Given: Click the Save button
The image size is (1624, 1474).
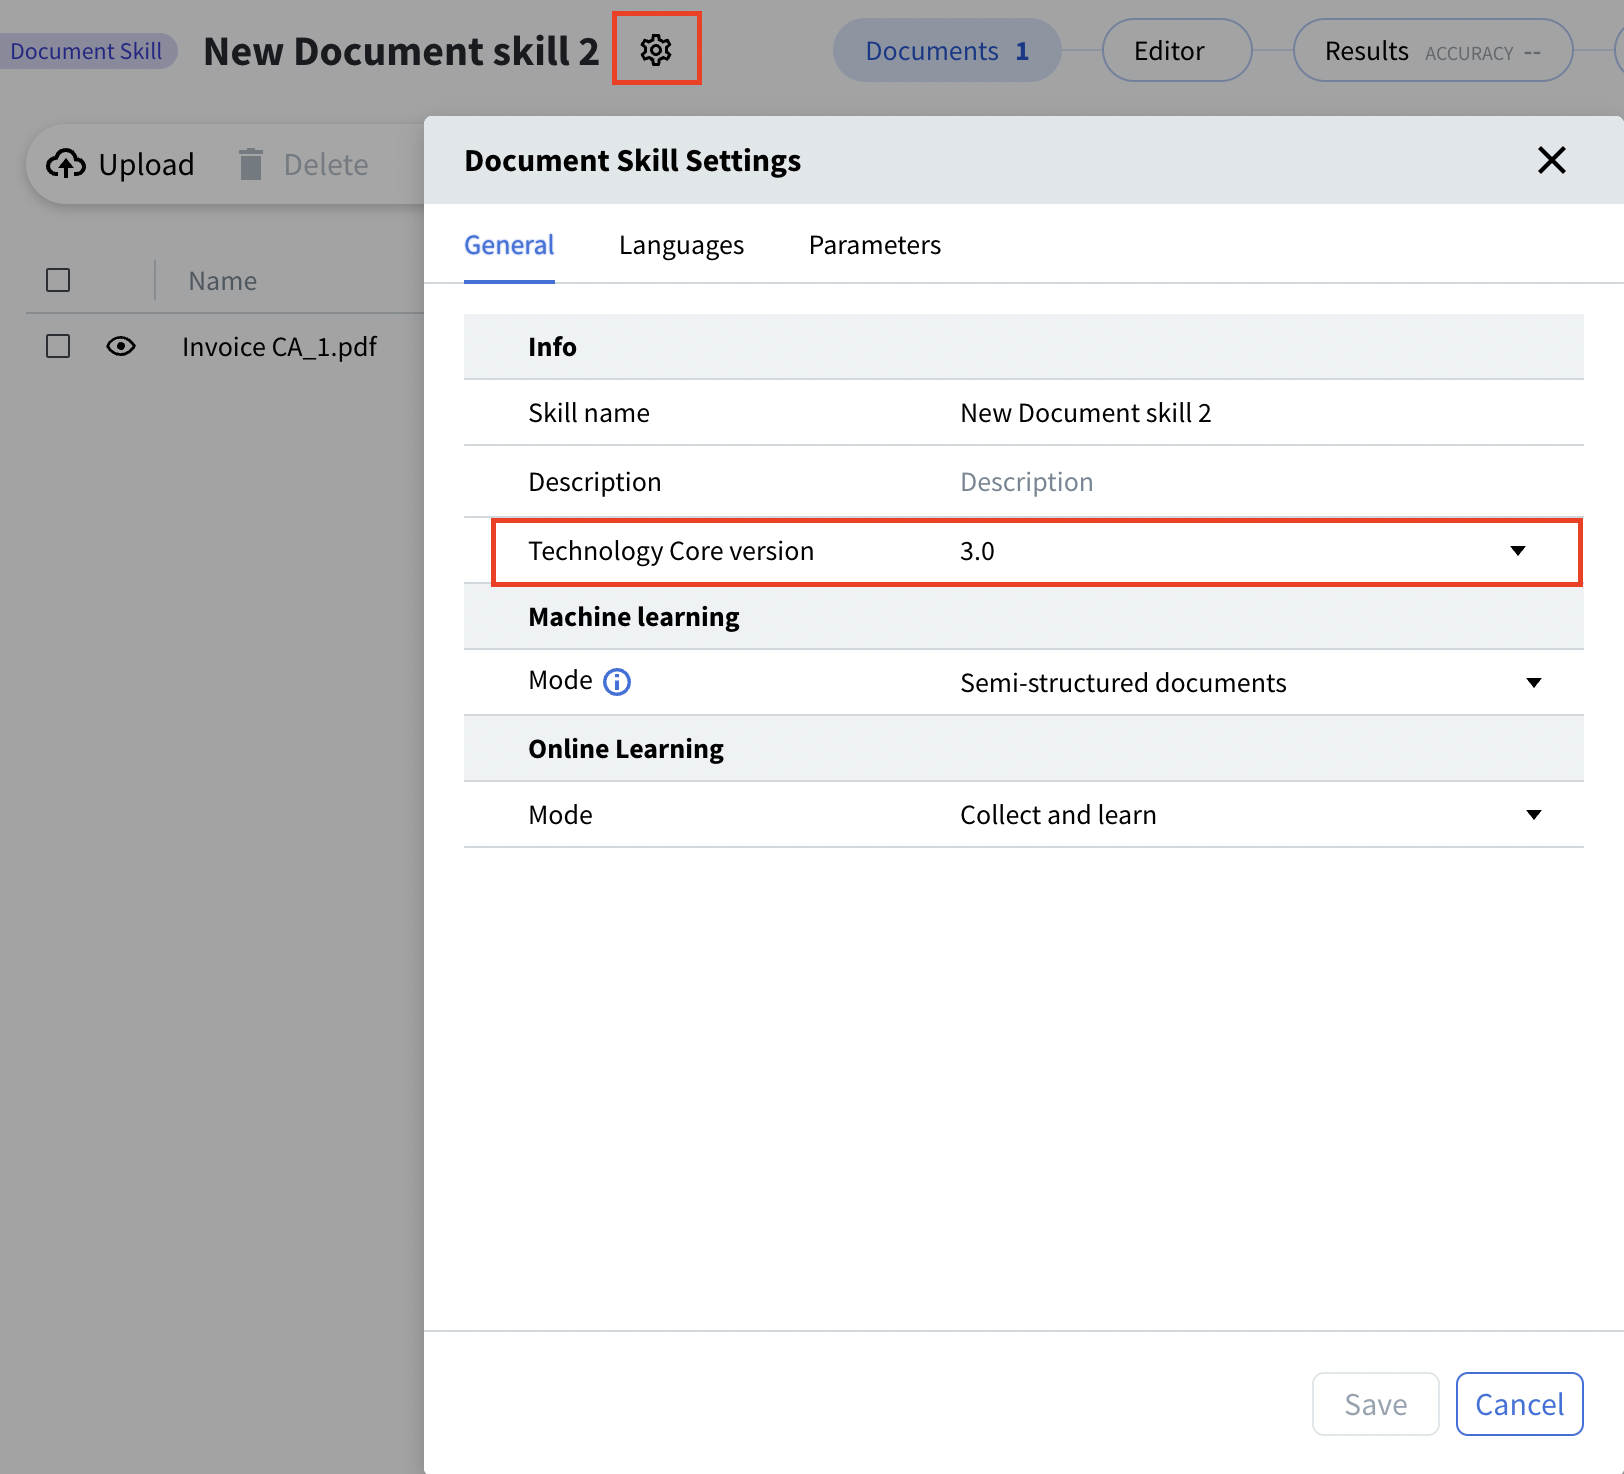Looking at the screenshot, I should point(1375,1404).
